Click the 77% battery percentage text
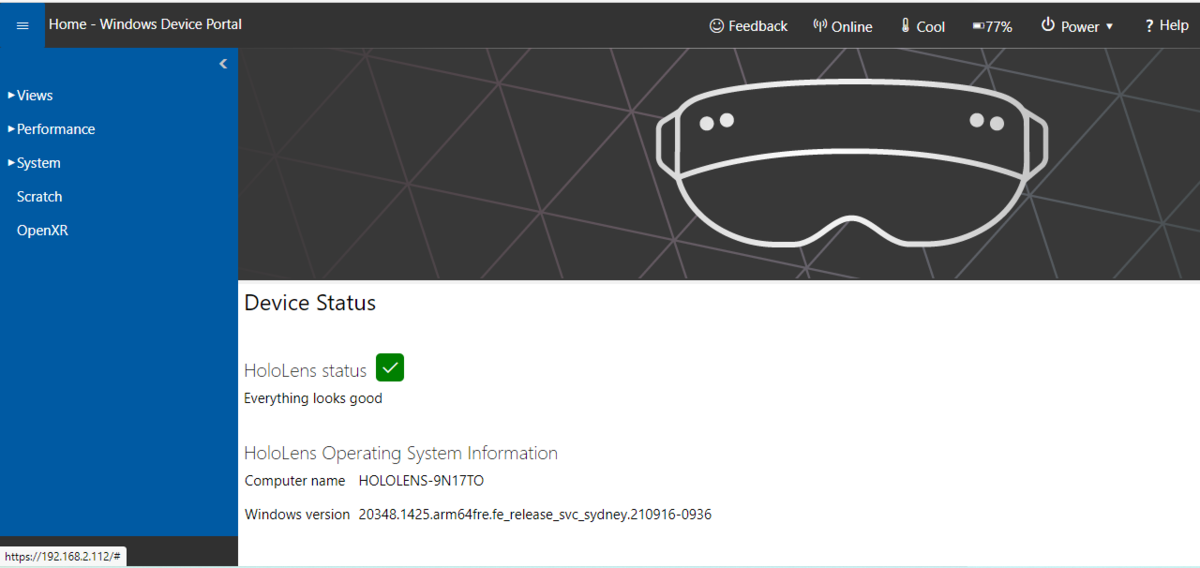 999,27
